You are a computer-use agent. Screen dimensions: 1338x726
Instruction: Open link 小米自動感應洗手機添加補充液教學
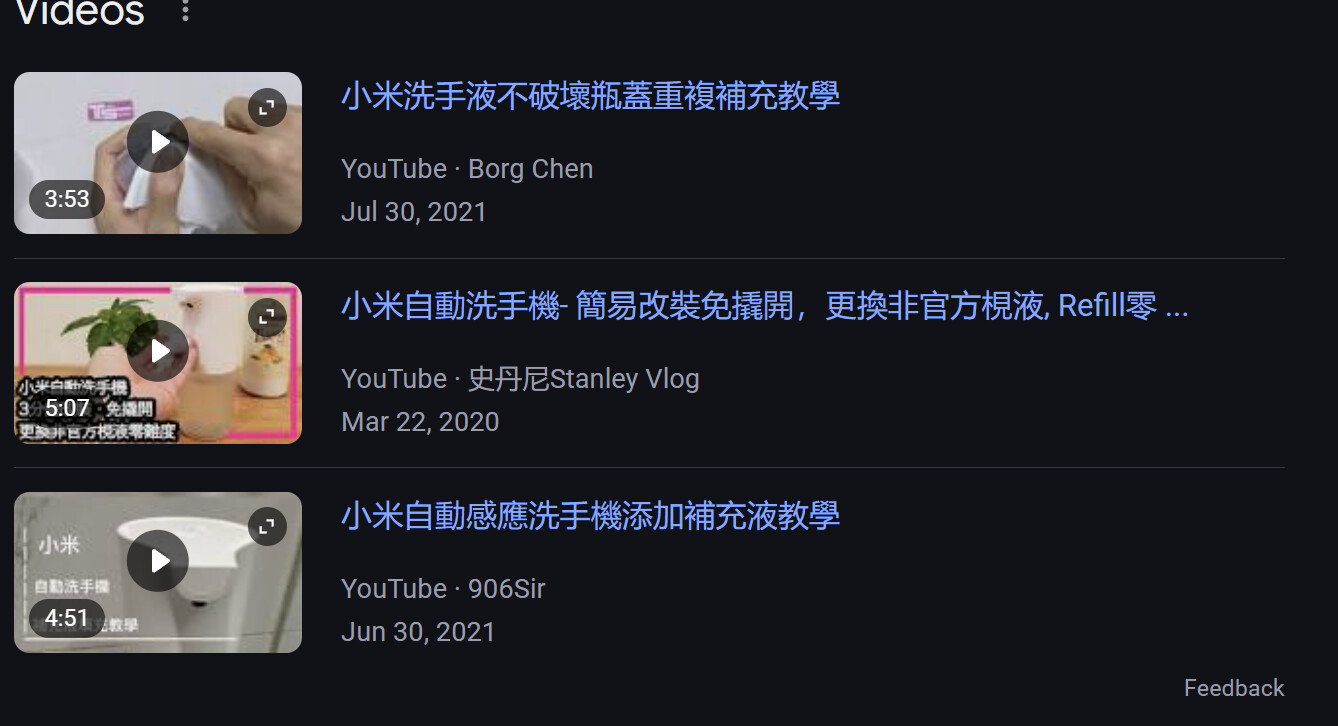pos(590,516)
